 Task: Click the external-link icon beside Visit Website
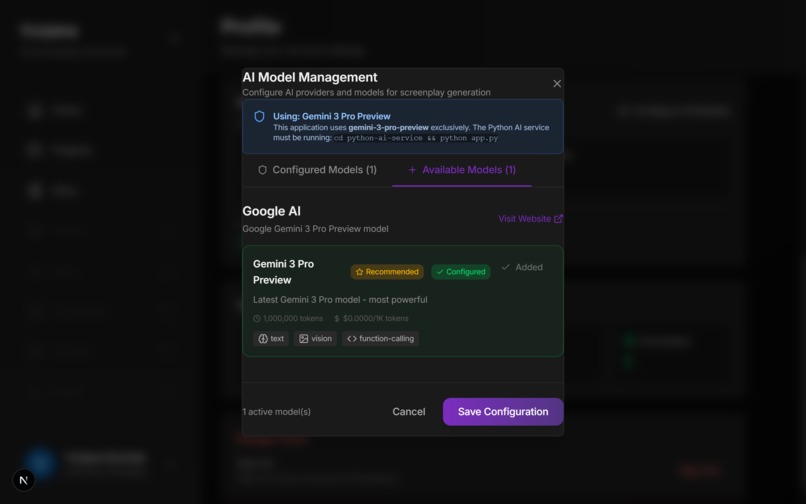pyautogui.click(x=558, y=219)
